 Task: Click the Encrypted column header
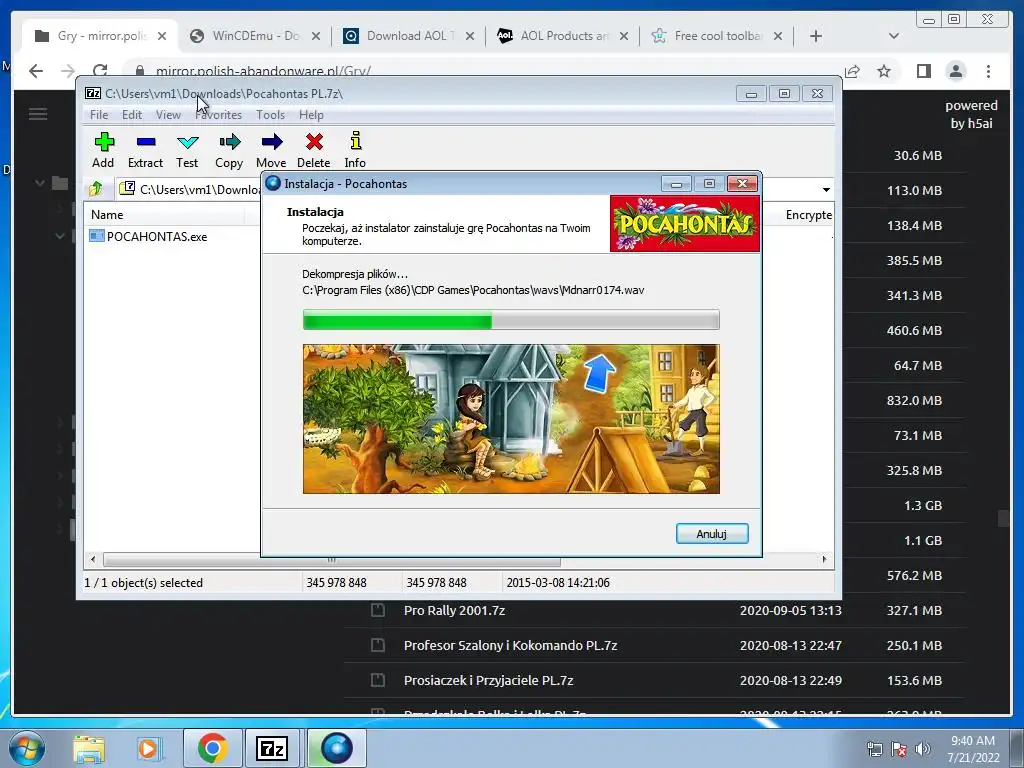pos(808,215)
